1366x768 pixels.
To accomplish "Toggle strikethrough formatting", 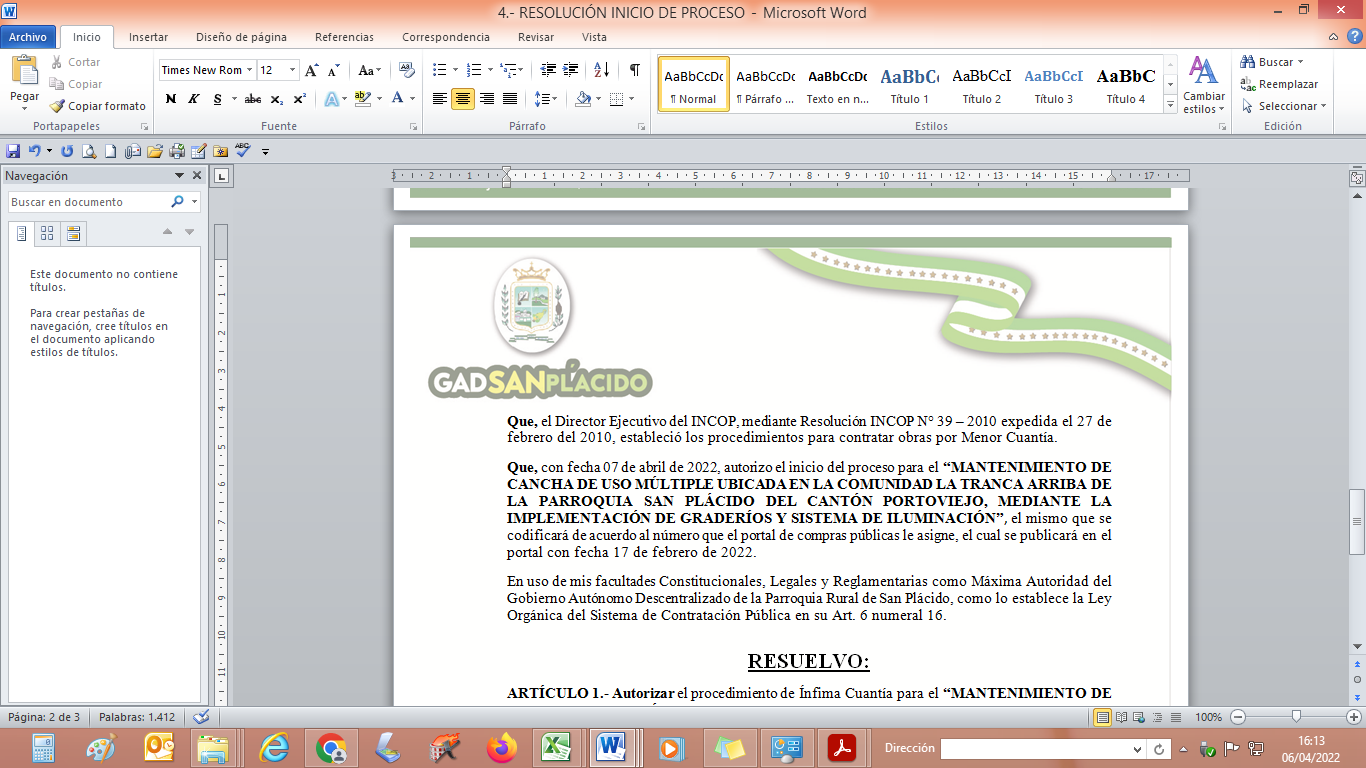I will tap(253, 99).
